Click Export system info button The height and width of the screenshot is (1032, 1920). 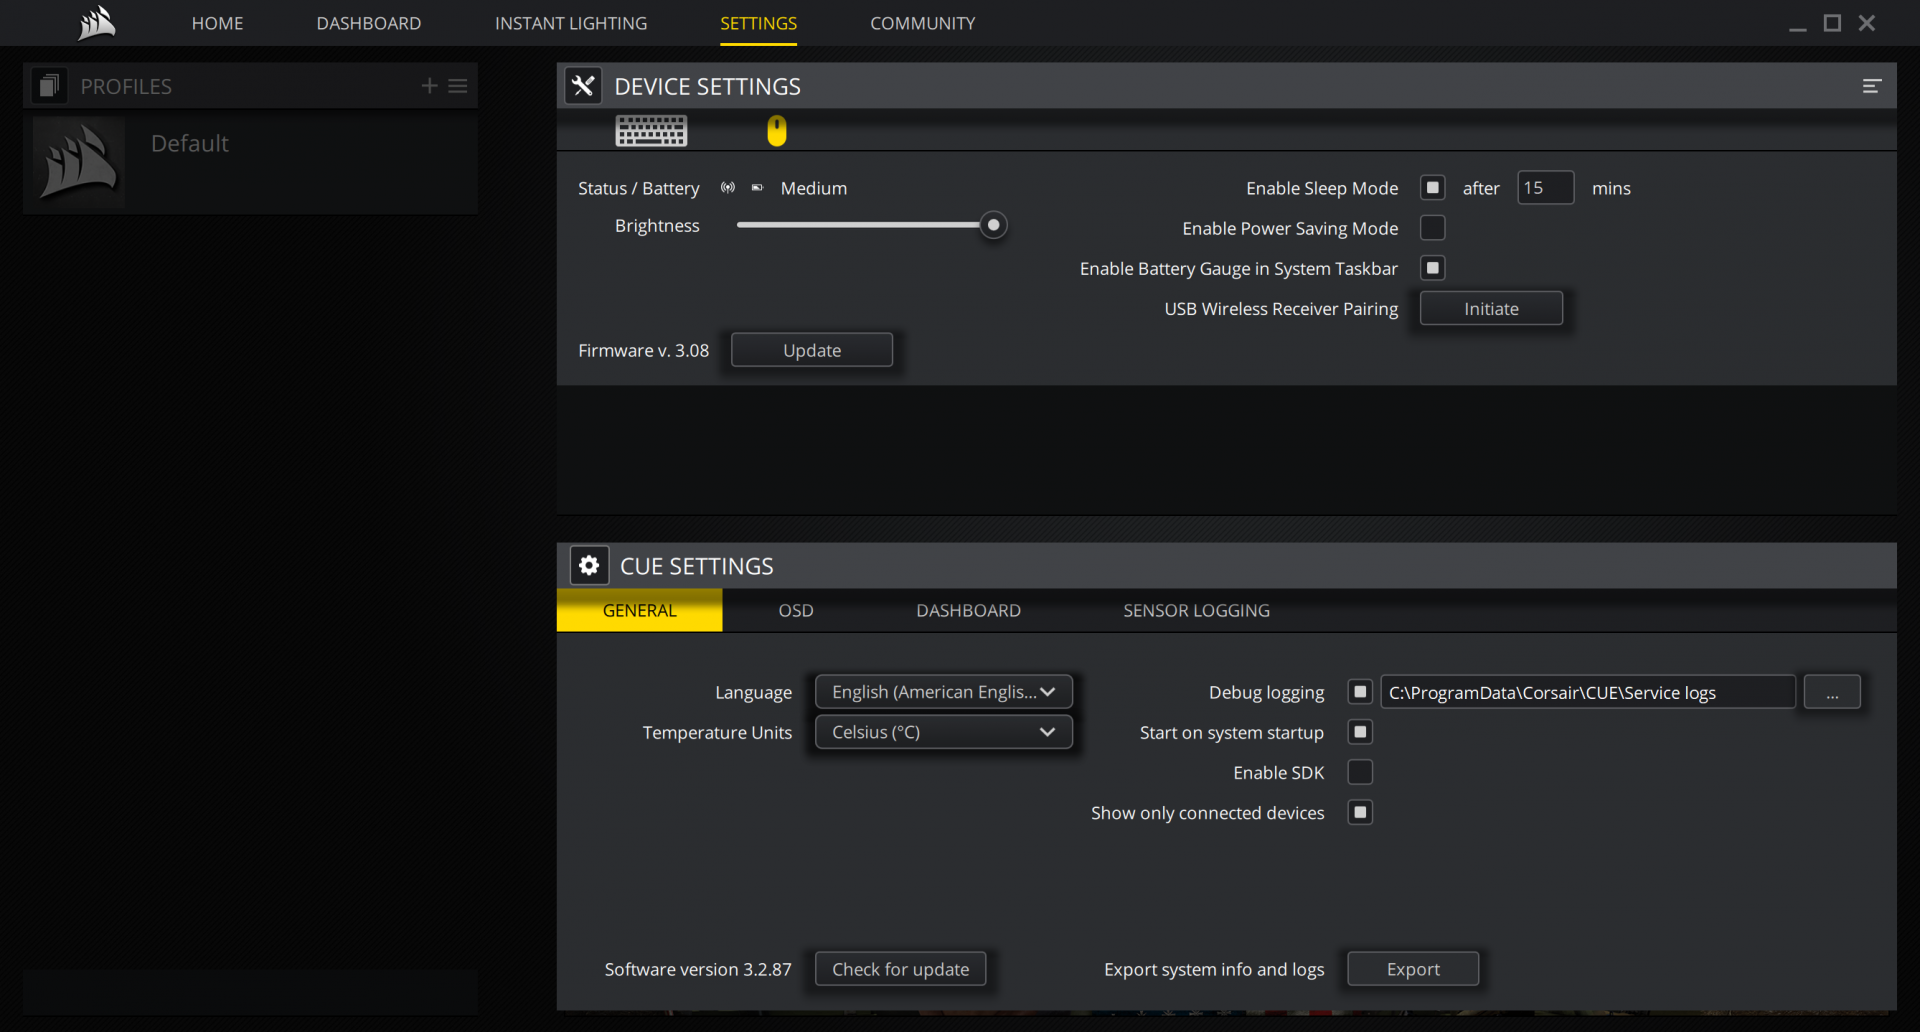click(x=1413, y=969)
